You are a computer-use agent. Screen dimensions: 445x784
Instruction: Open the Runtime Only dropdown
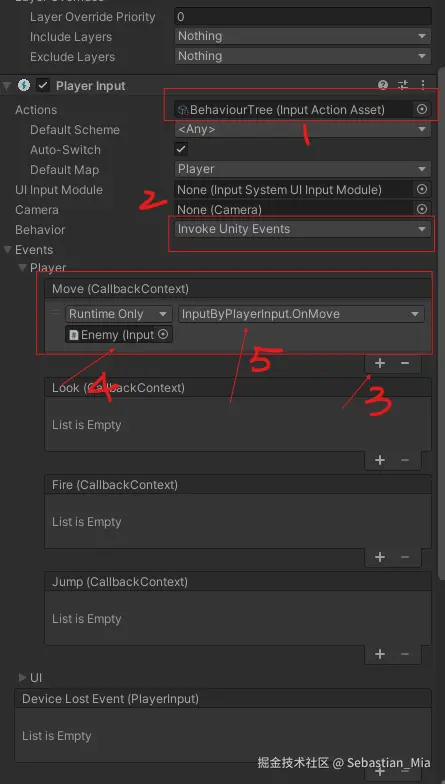point(118,314)
